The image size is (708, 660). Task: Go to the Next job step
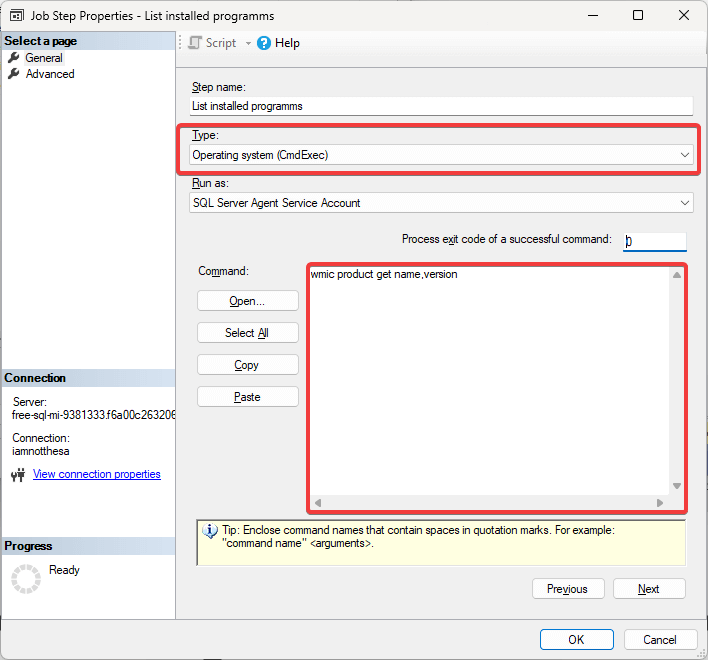click(649, 589)
